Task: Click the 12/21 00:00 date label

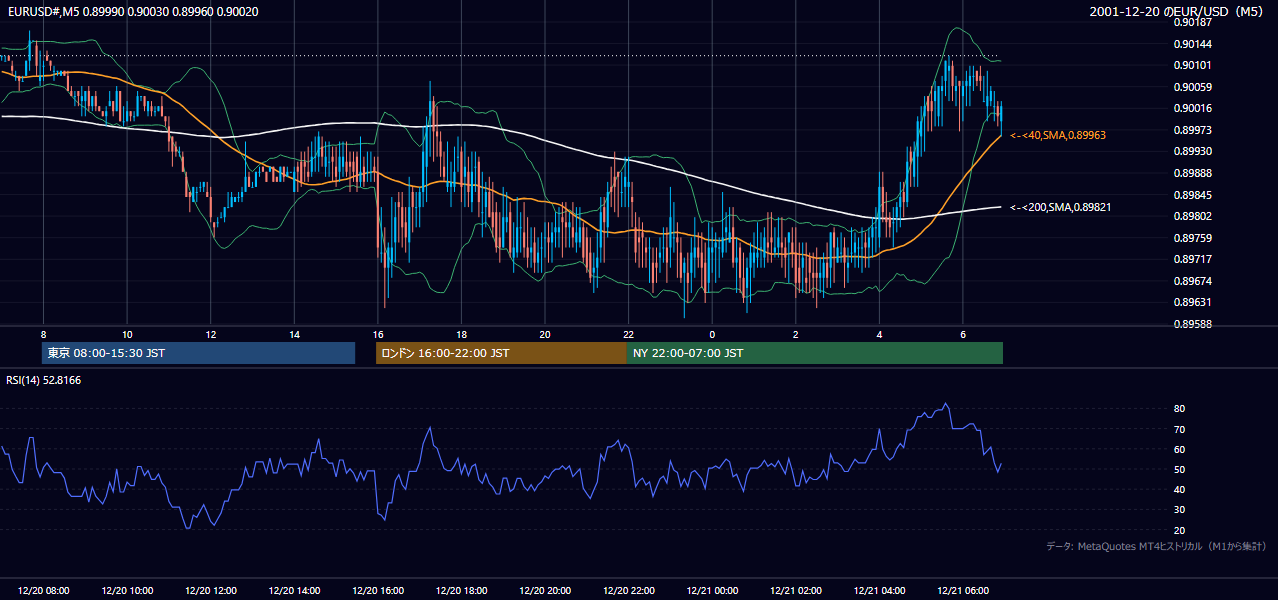Action: click(712, 591)
